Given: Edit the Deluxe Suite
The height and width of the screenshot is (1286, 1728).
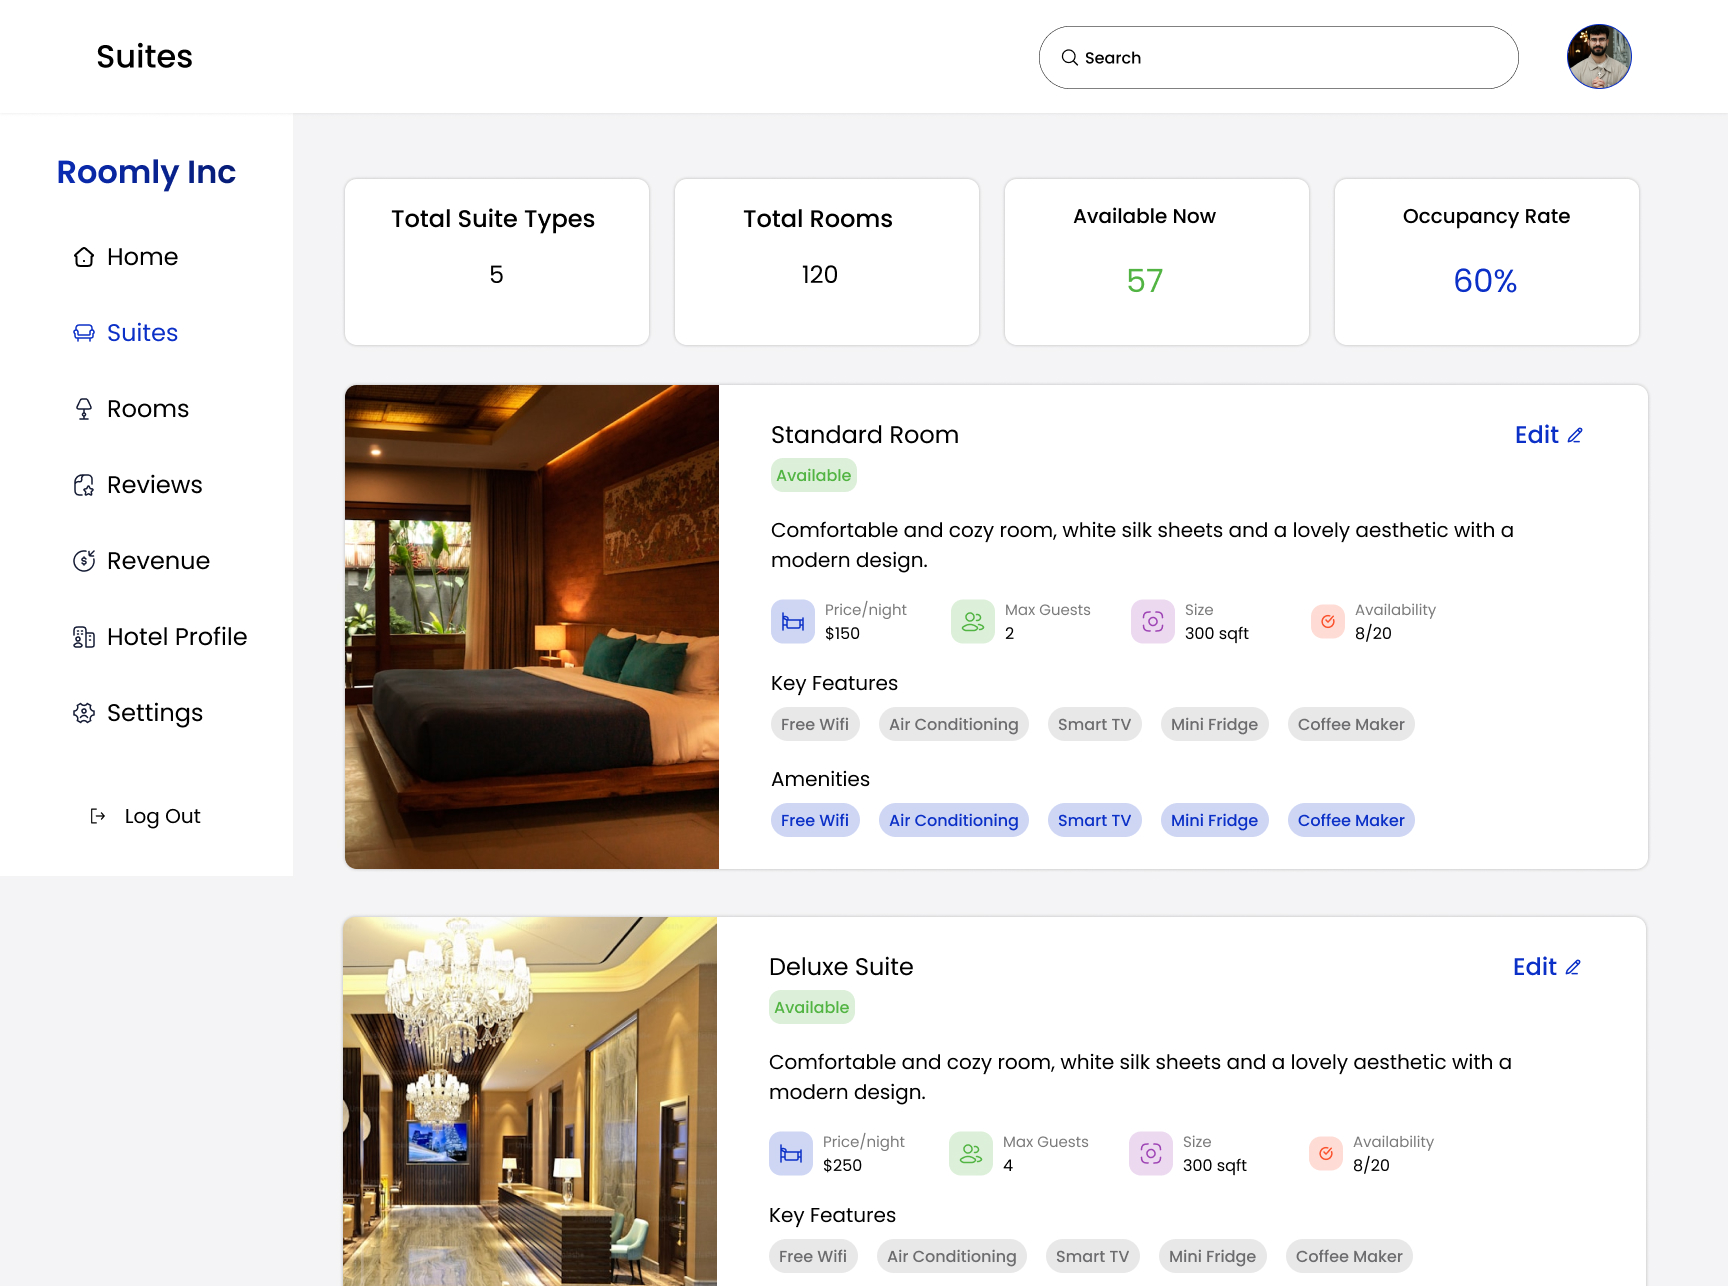Looking at the screenshot, I should click(x=1546, y=967).
